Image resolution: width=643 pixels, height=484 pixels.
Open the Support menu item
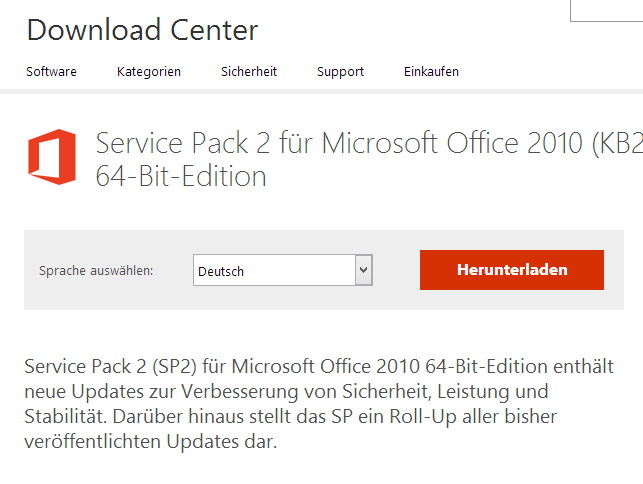click(x=340, y=72)
